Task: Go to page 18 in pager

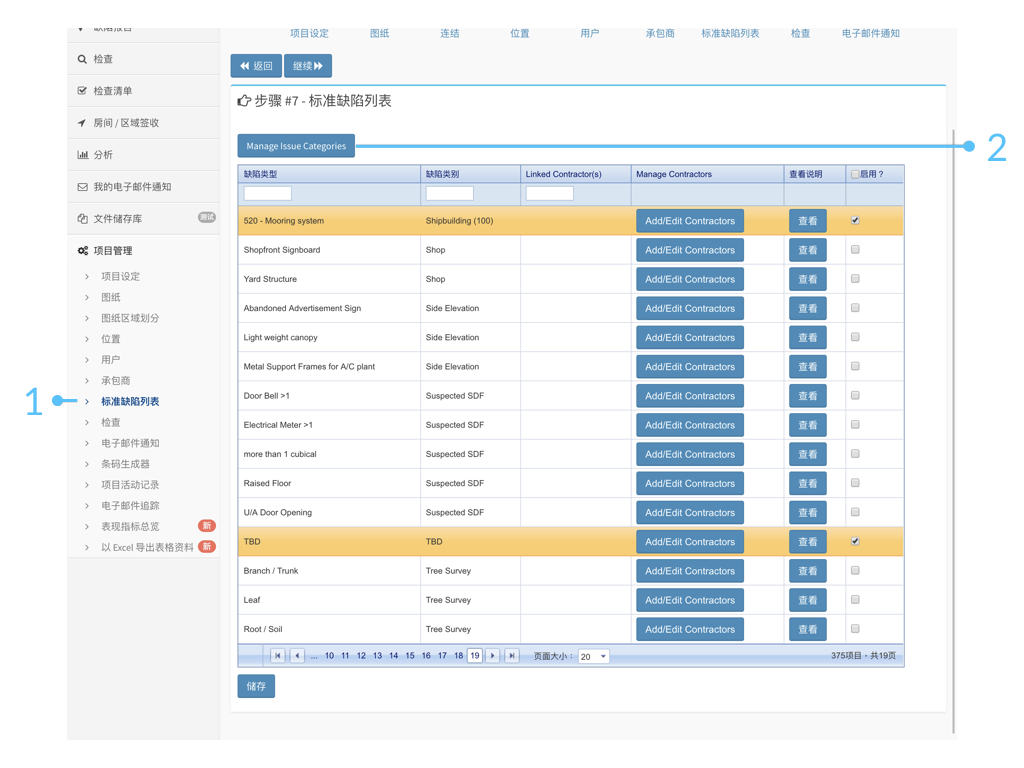Action: pos(458,656)
